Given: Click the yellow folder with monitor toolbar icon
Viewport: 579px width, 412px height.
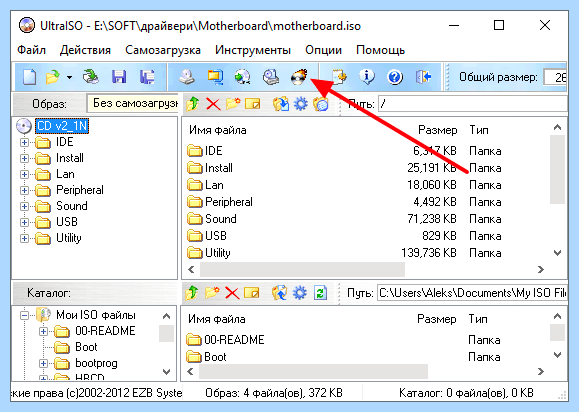Looking at the screenshot, I should (215, 77).
